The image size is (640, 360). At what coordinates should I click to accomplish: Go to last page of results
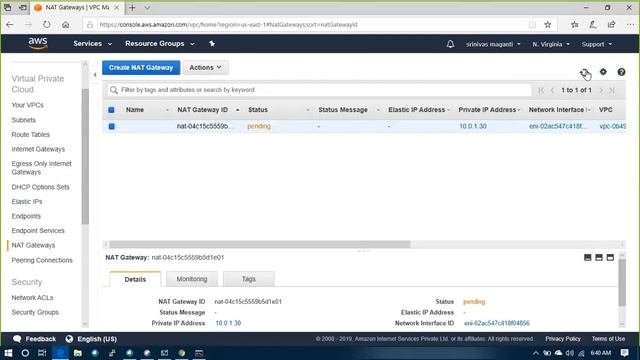coord(612,90)
